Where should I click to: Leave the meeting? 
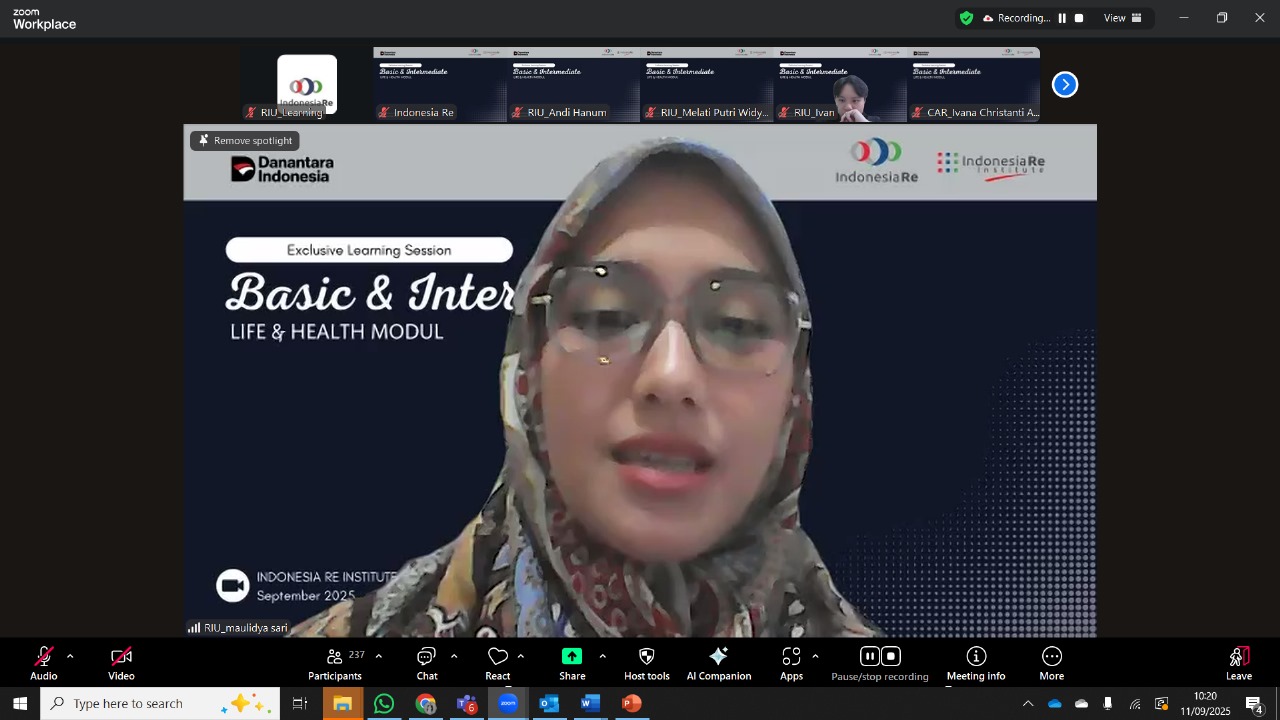pos(1239,663)
